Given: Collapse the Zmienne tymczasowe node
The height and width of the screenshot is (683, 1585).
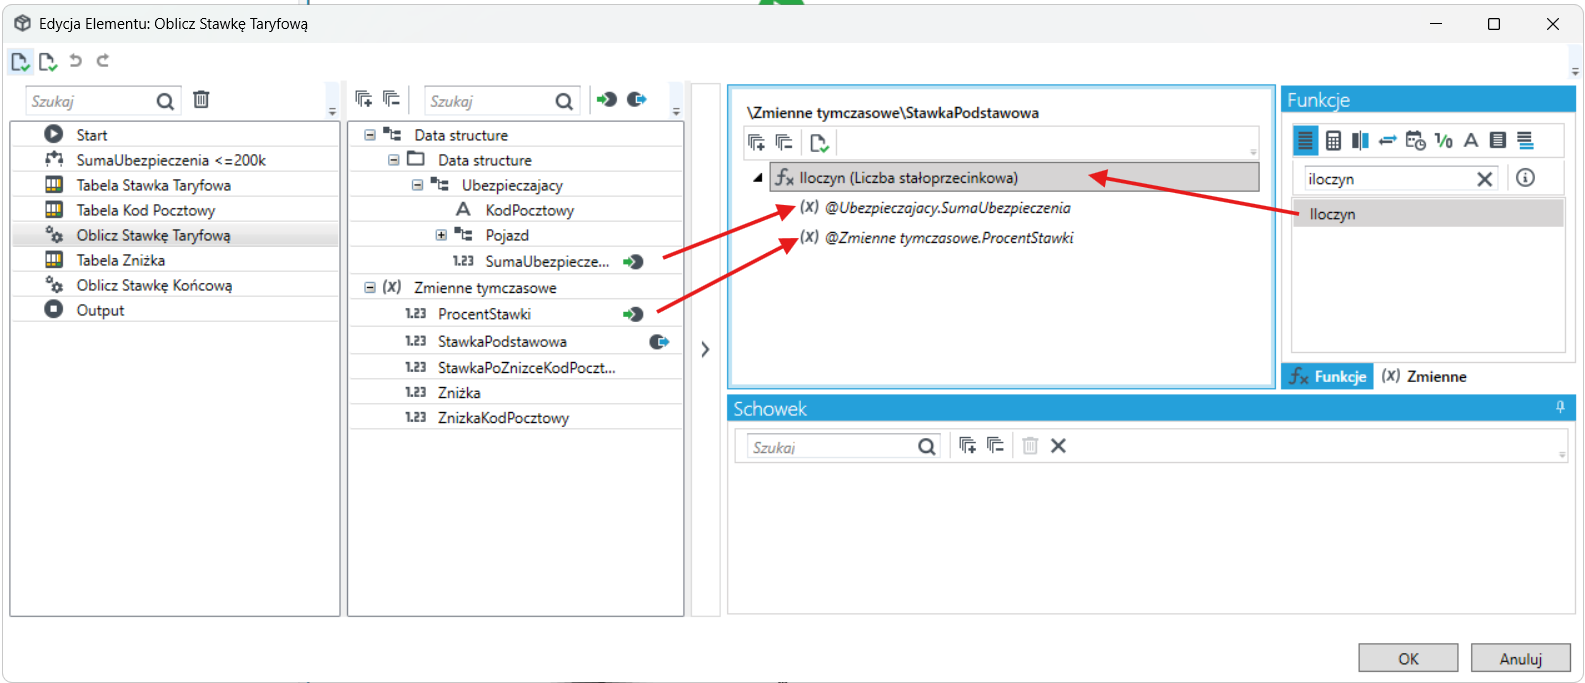Looking at the screenshot, I should tap(370, 287).
